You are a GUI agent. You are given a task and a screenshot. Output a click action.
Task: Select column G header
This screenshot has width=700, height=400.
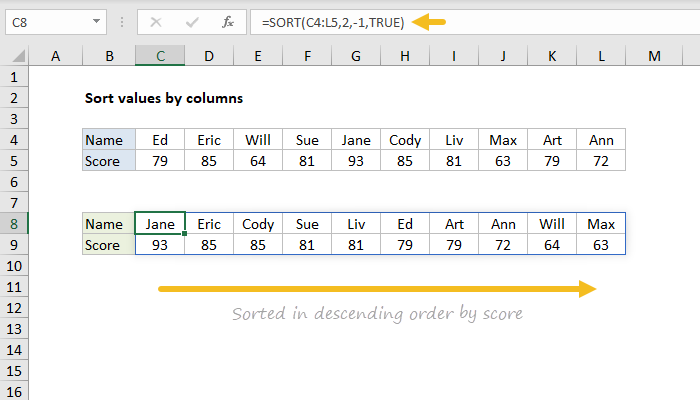point(356,56)
